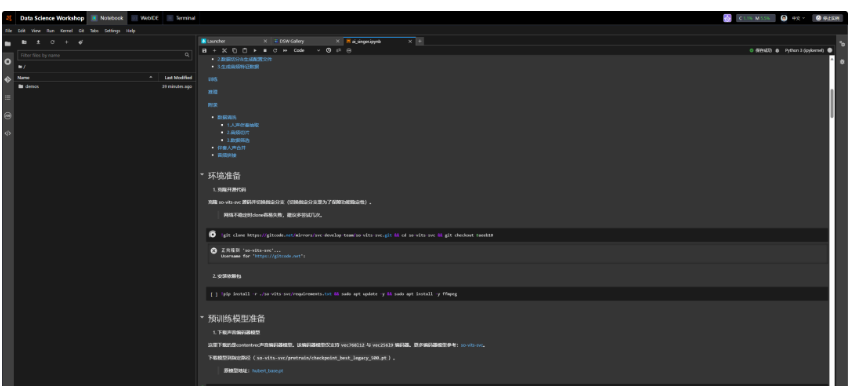
Task: Click the gear icon on right sidebar
Action: coord(842,62)
